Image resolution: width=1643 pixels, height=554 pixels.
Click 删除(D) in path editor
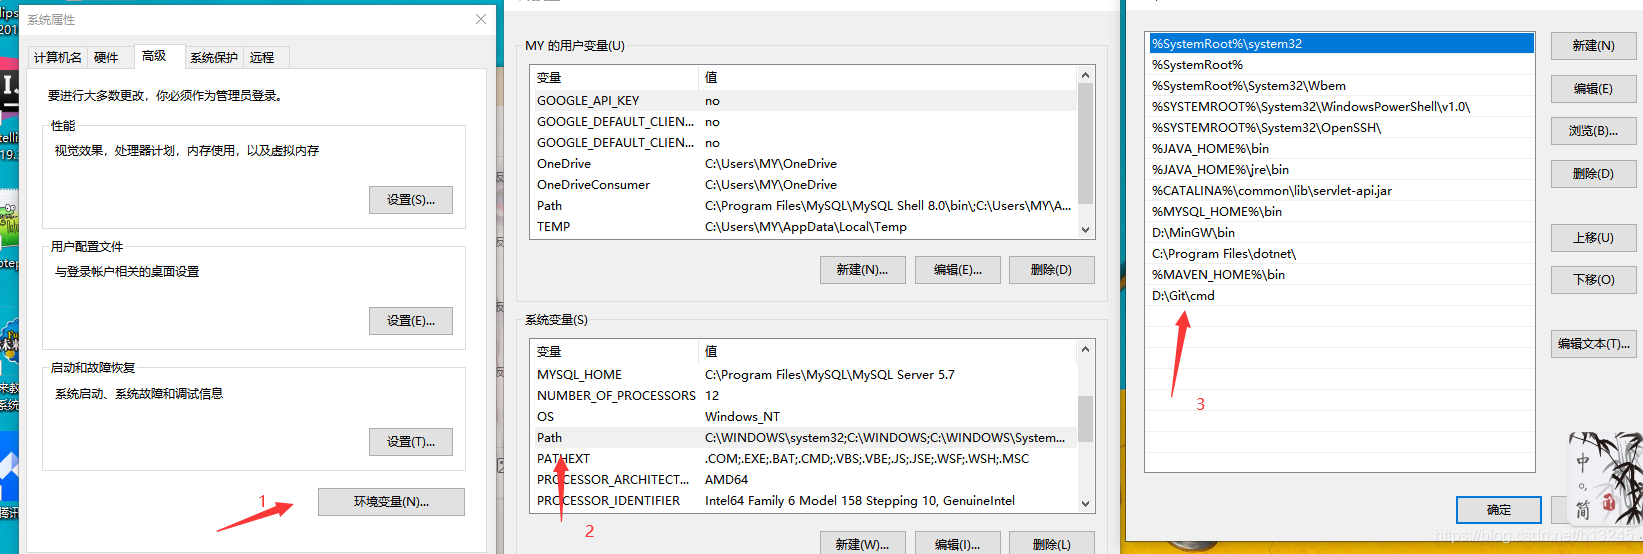[x=1593, y=174]
